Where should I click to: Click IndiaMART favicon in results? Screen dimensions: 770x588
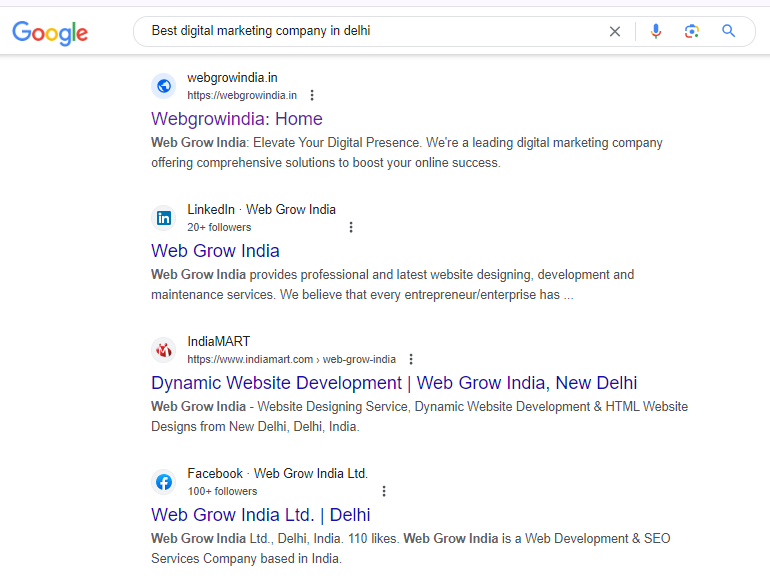(x=164, y=350)
